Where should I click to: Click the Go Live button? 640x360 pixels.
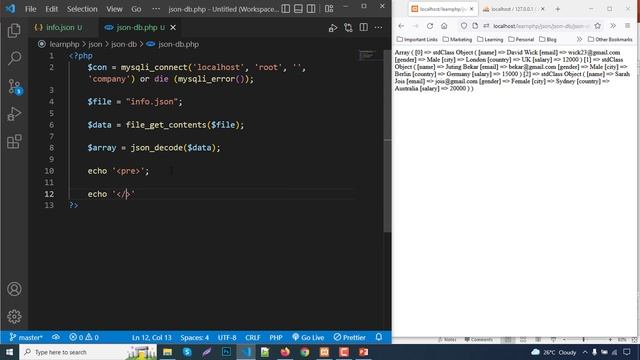308,337
